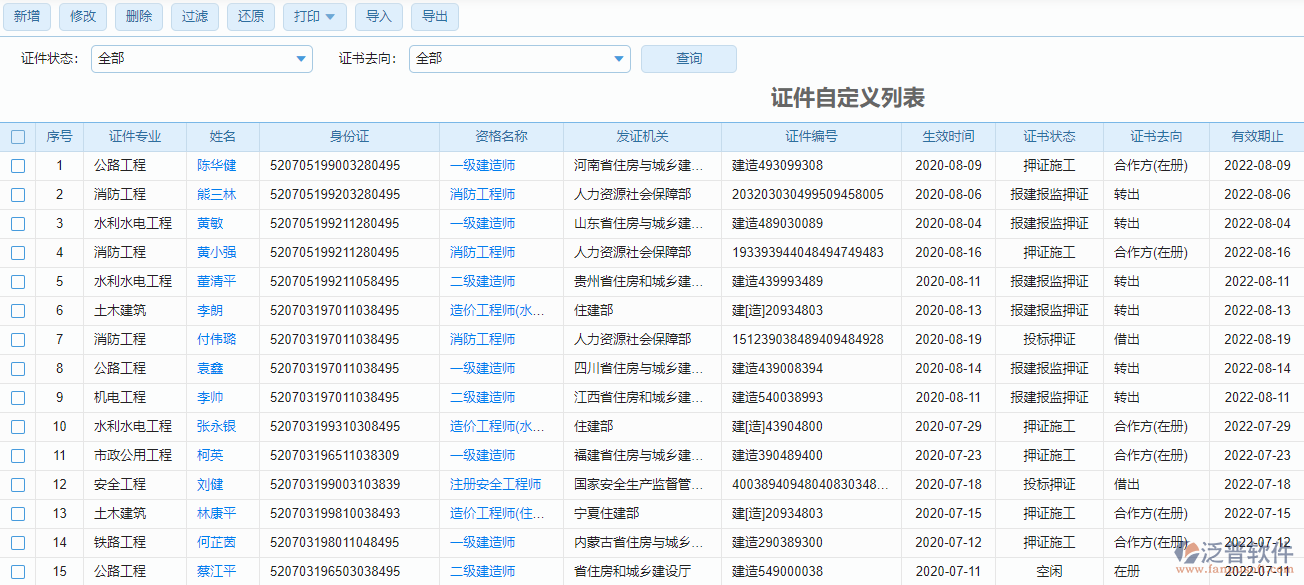
Task: Check the checkbox for row 1 陈华健
Action: (18, 166)
